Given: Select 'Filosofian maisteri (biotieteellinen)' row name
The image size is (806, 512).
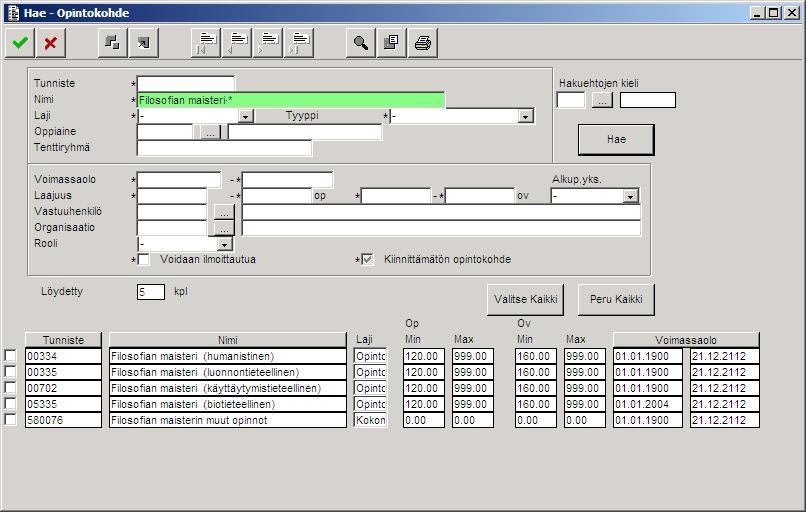Looking at the screenshot, I should (x=228, y=404).
